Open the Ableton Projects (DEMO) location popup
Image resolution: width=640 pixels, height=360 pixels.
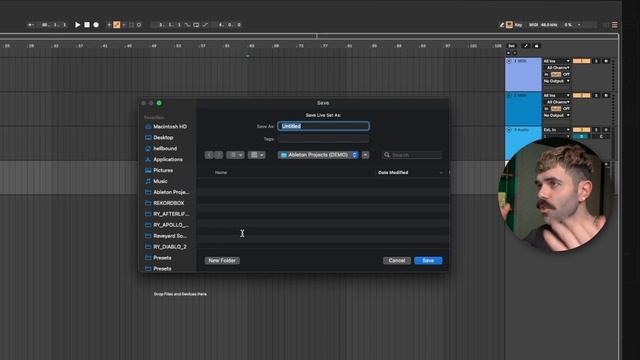point(318,155)
